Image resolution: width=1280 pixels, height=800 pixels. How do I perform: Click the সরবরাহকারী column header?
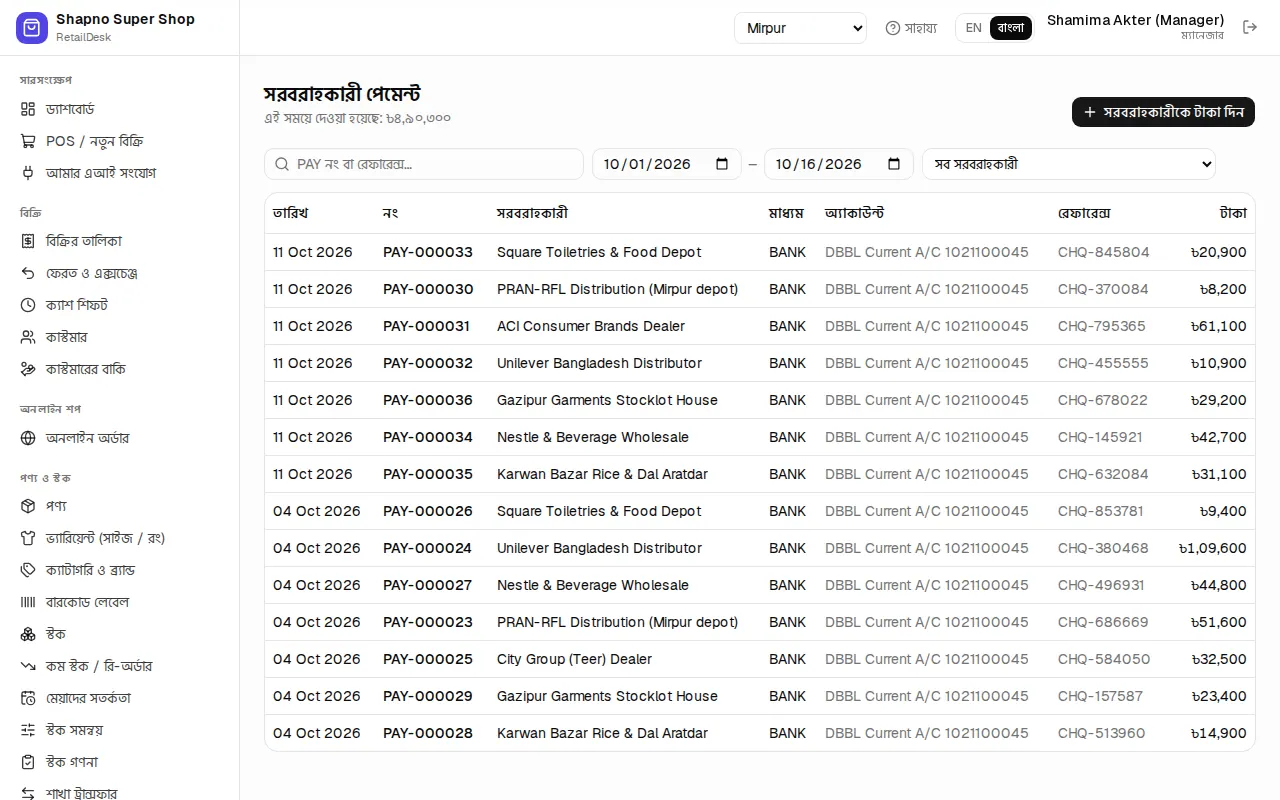click(532, 213)
